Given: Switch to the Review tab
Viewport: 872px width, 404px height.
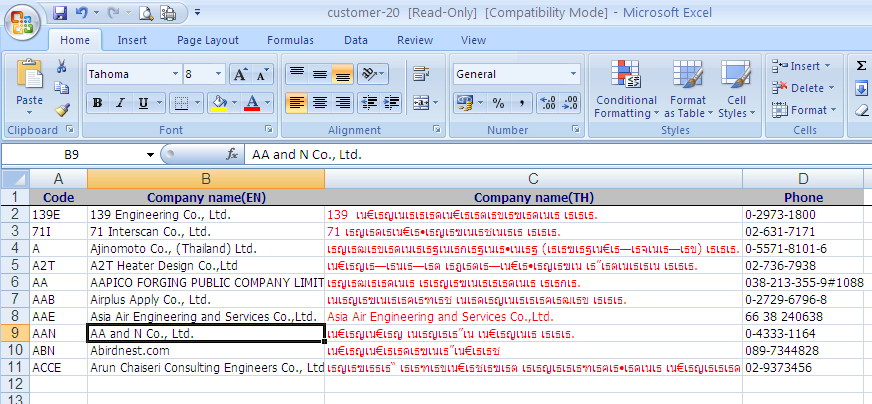Looking at the screenshot, I should point(415,40).
